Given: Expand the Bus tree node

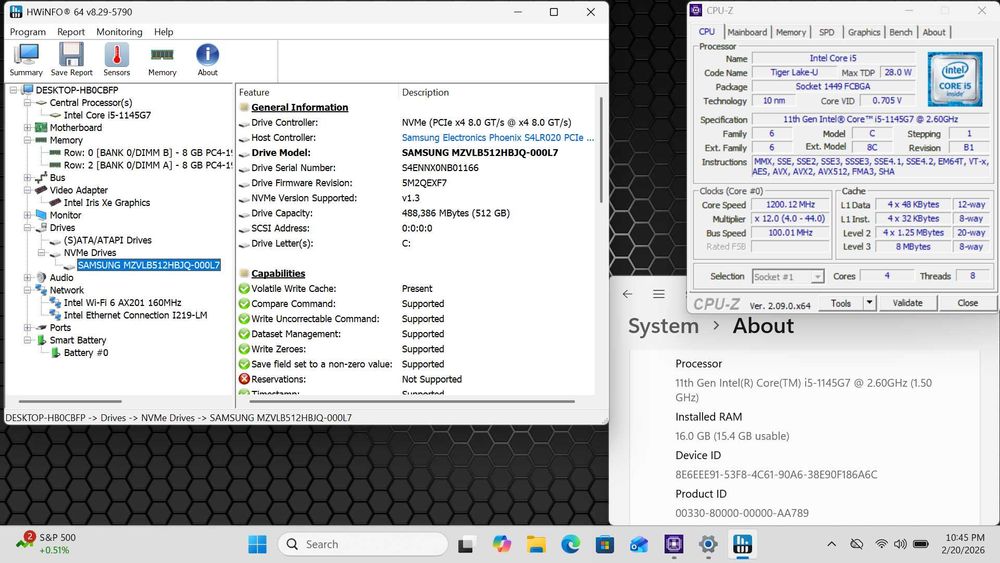Looking at the screenshot, I should click(27, 177).
